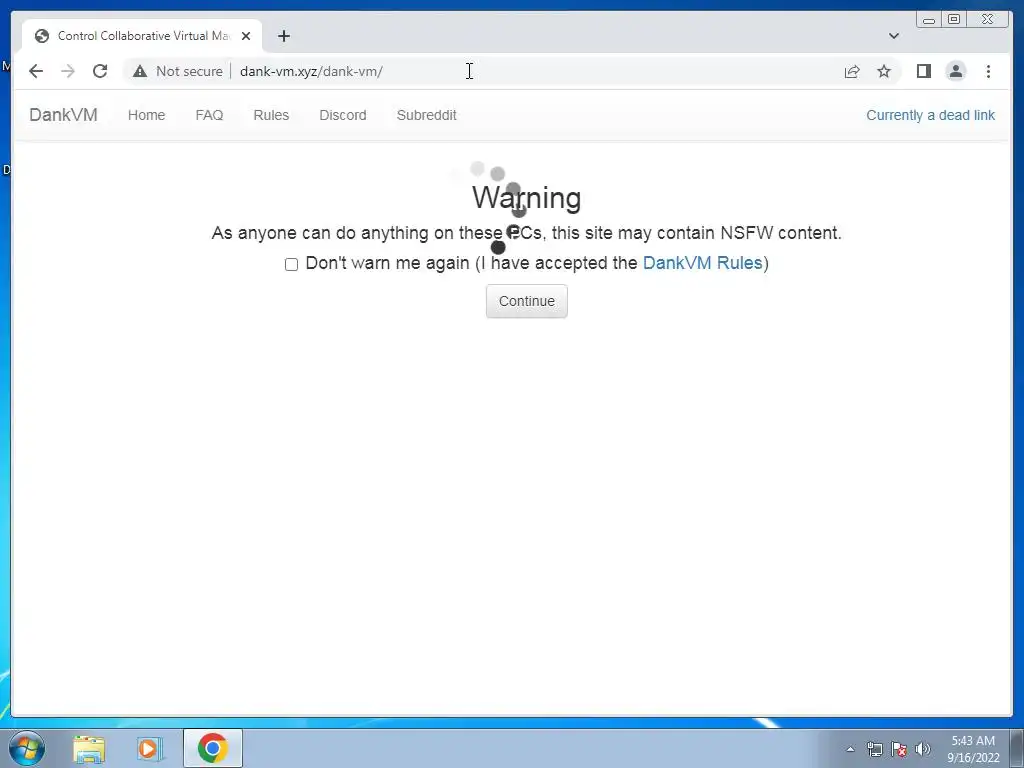
Task: Open the Windows Start orb
Action: click(27, 748)
